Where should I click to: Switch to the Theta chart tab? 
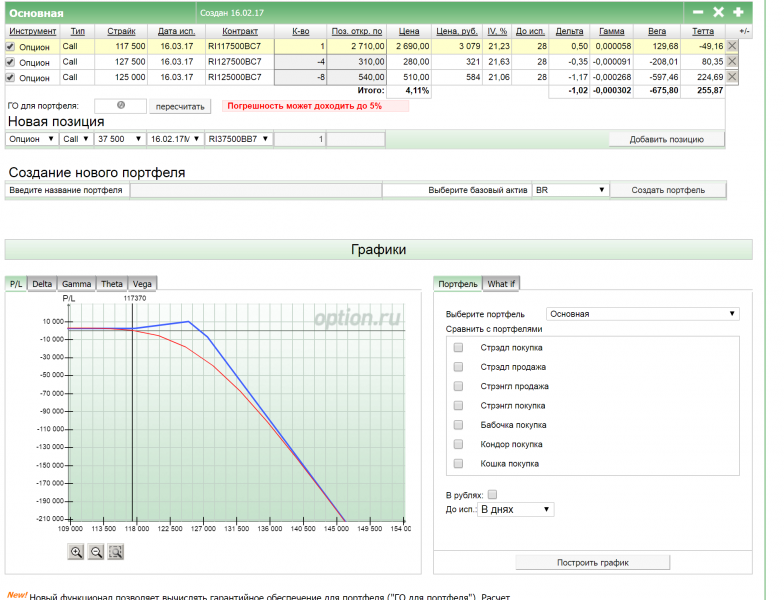coord(112,284)
